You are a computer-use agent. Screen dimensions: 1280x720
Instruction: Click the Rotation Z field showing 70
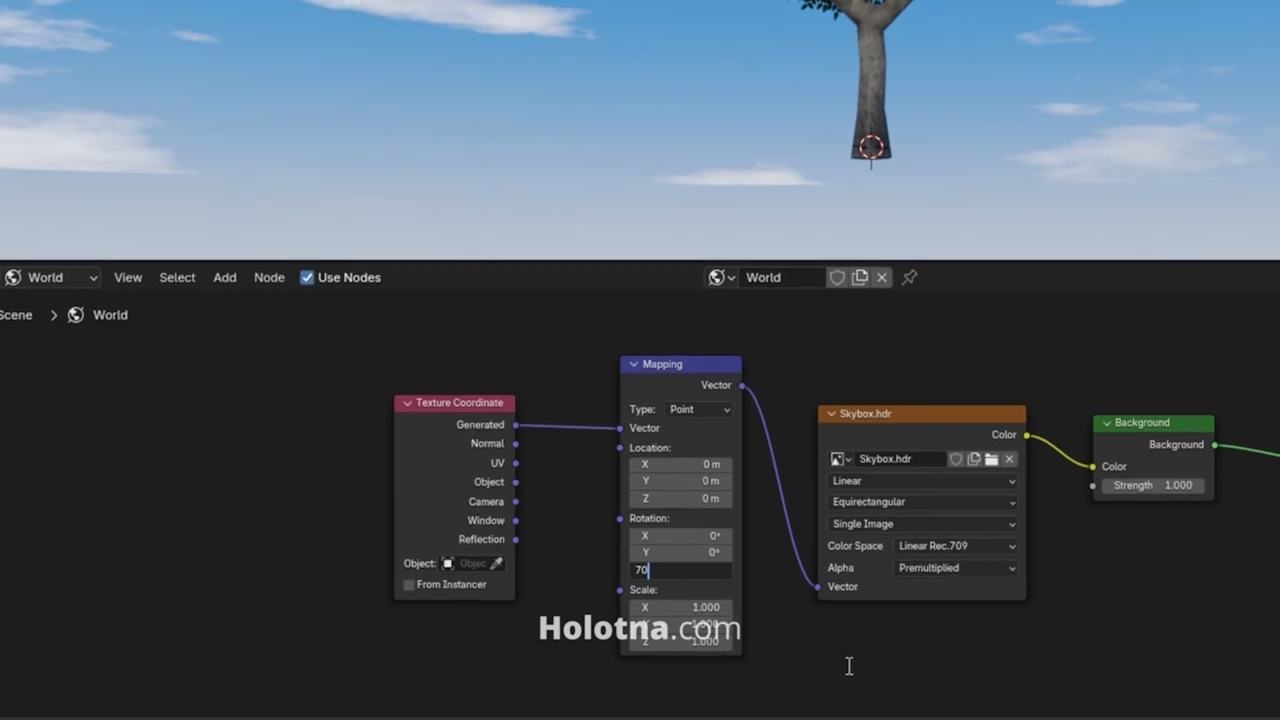(x=680, y=570)
